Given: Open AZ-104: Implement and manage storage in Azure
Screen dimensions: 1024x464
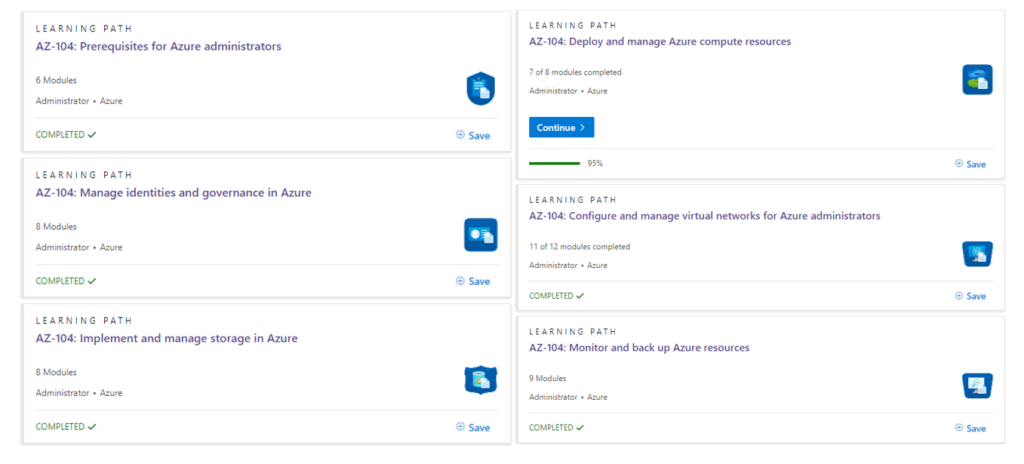Looking at the screenshot, I should (x=167, y=339).
